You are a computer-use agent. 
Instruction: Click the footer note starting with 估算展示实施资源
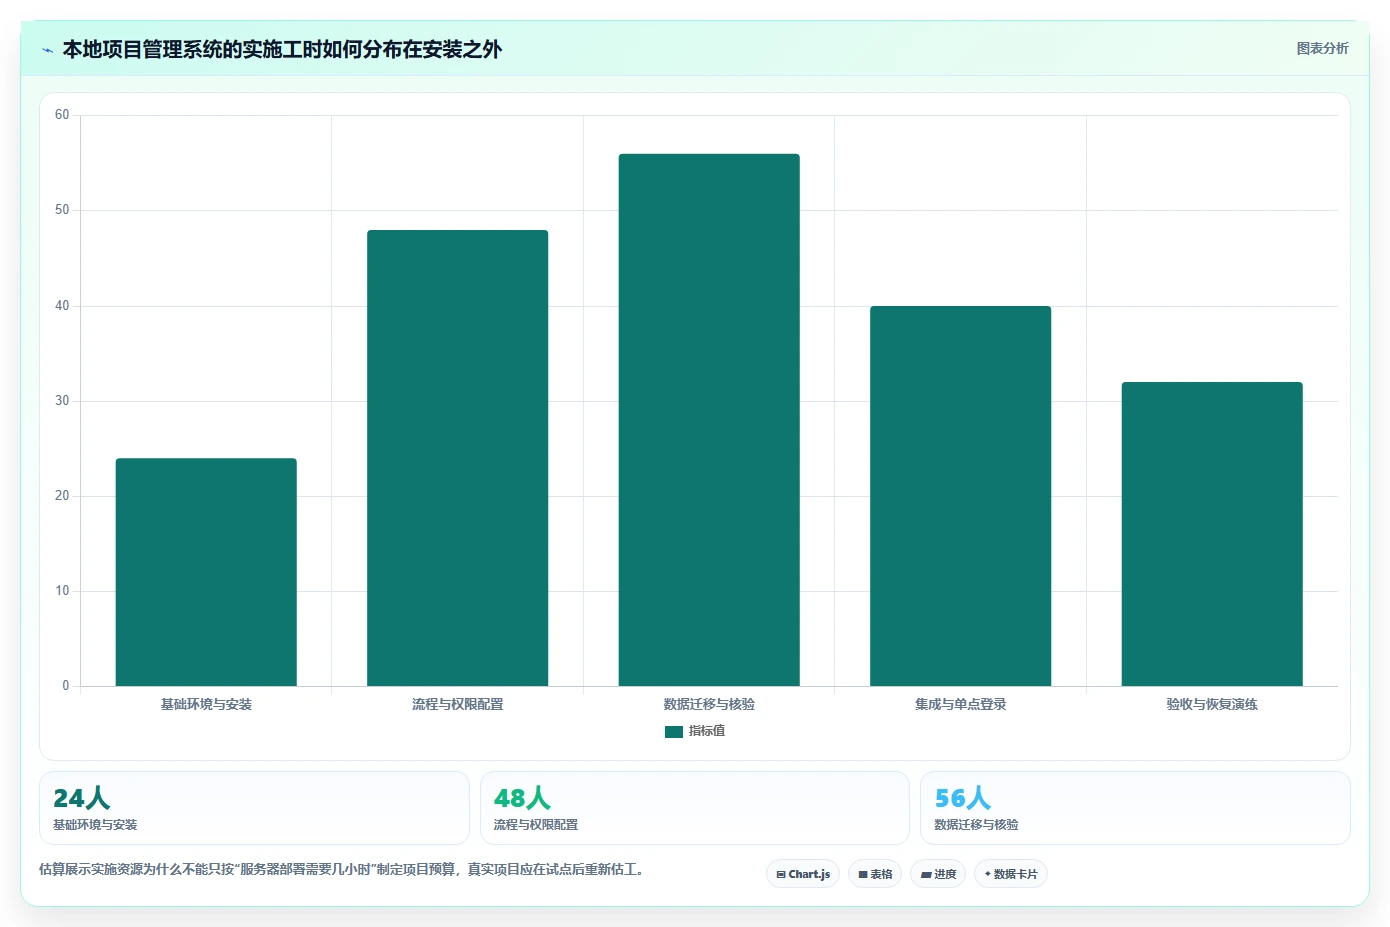tap(344, 869)
